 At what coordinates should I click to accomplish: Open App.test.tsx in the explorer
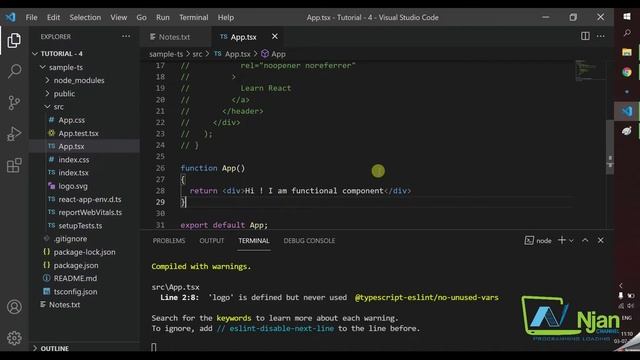click(78, 133)
